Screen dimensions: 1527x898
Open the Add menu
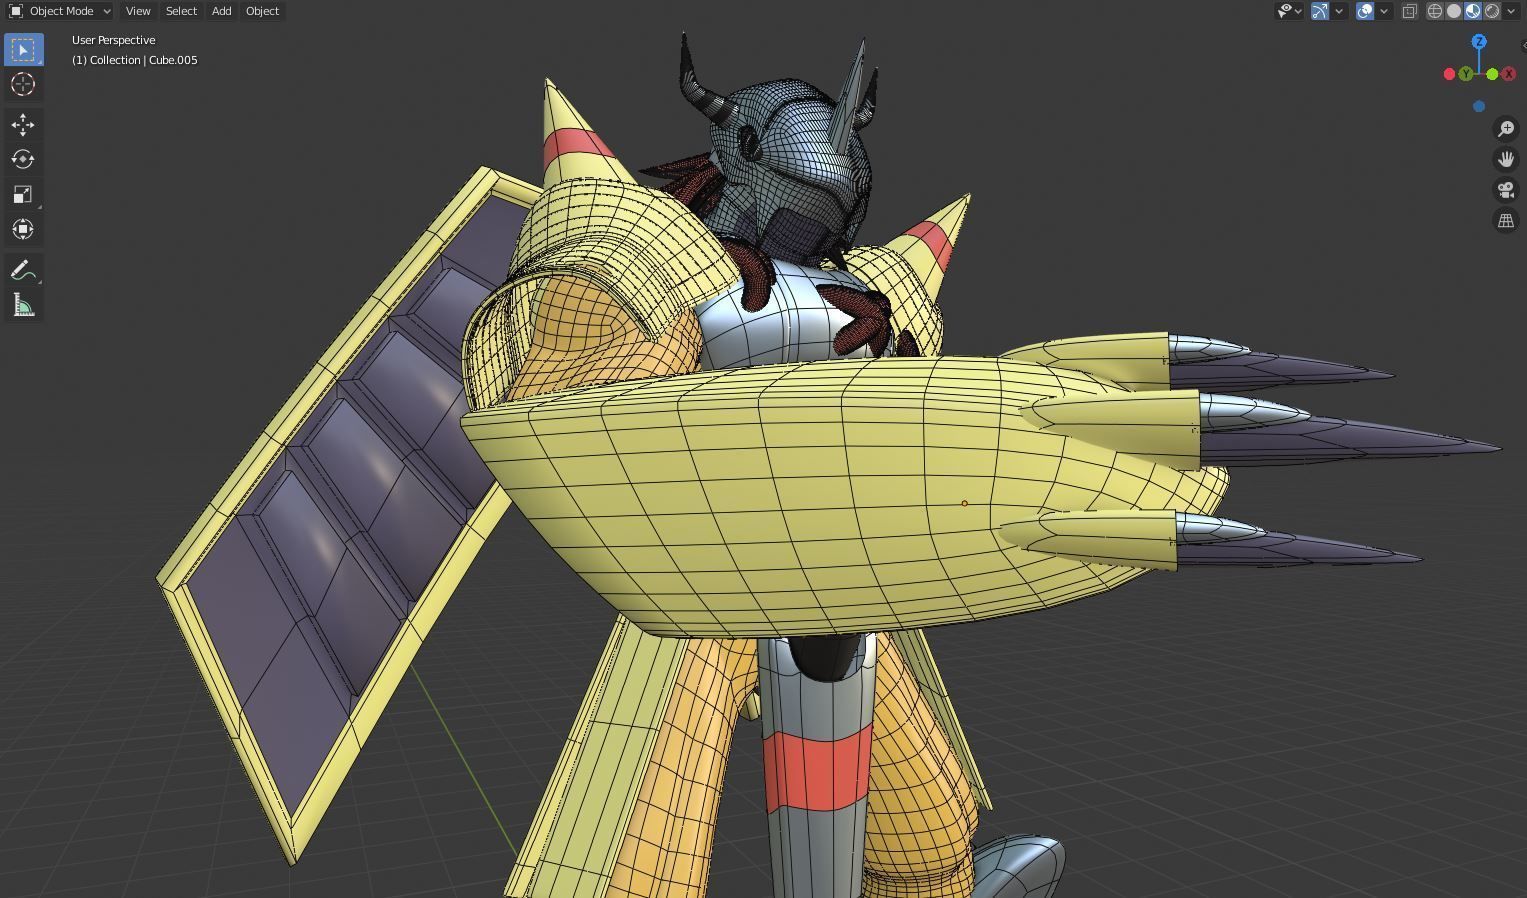tap(220, 11)
